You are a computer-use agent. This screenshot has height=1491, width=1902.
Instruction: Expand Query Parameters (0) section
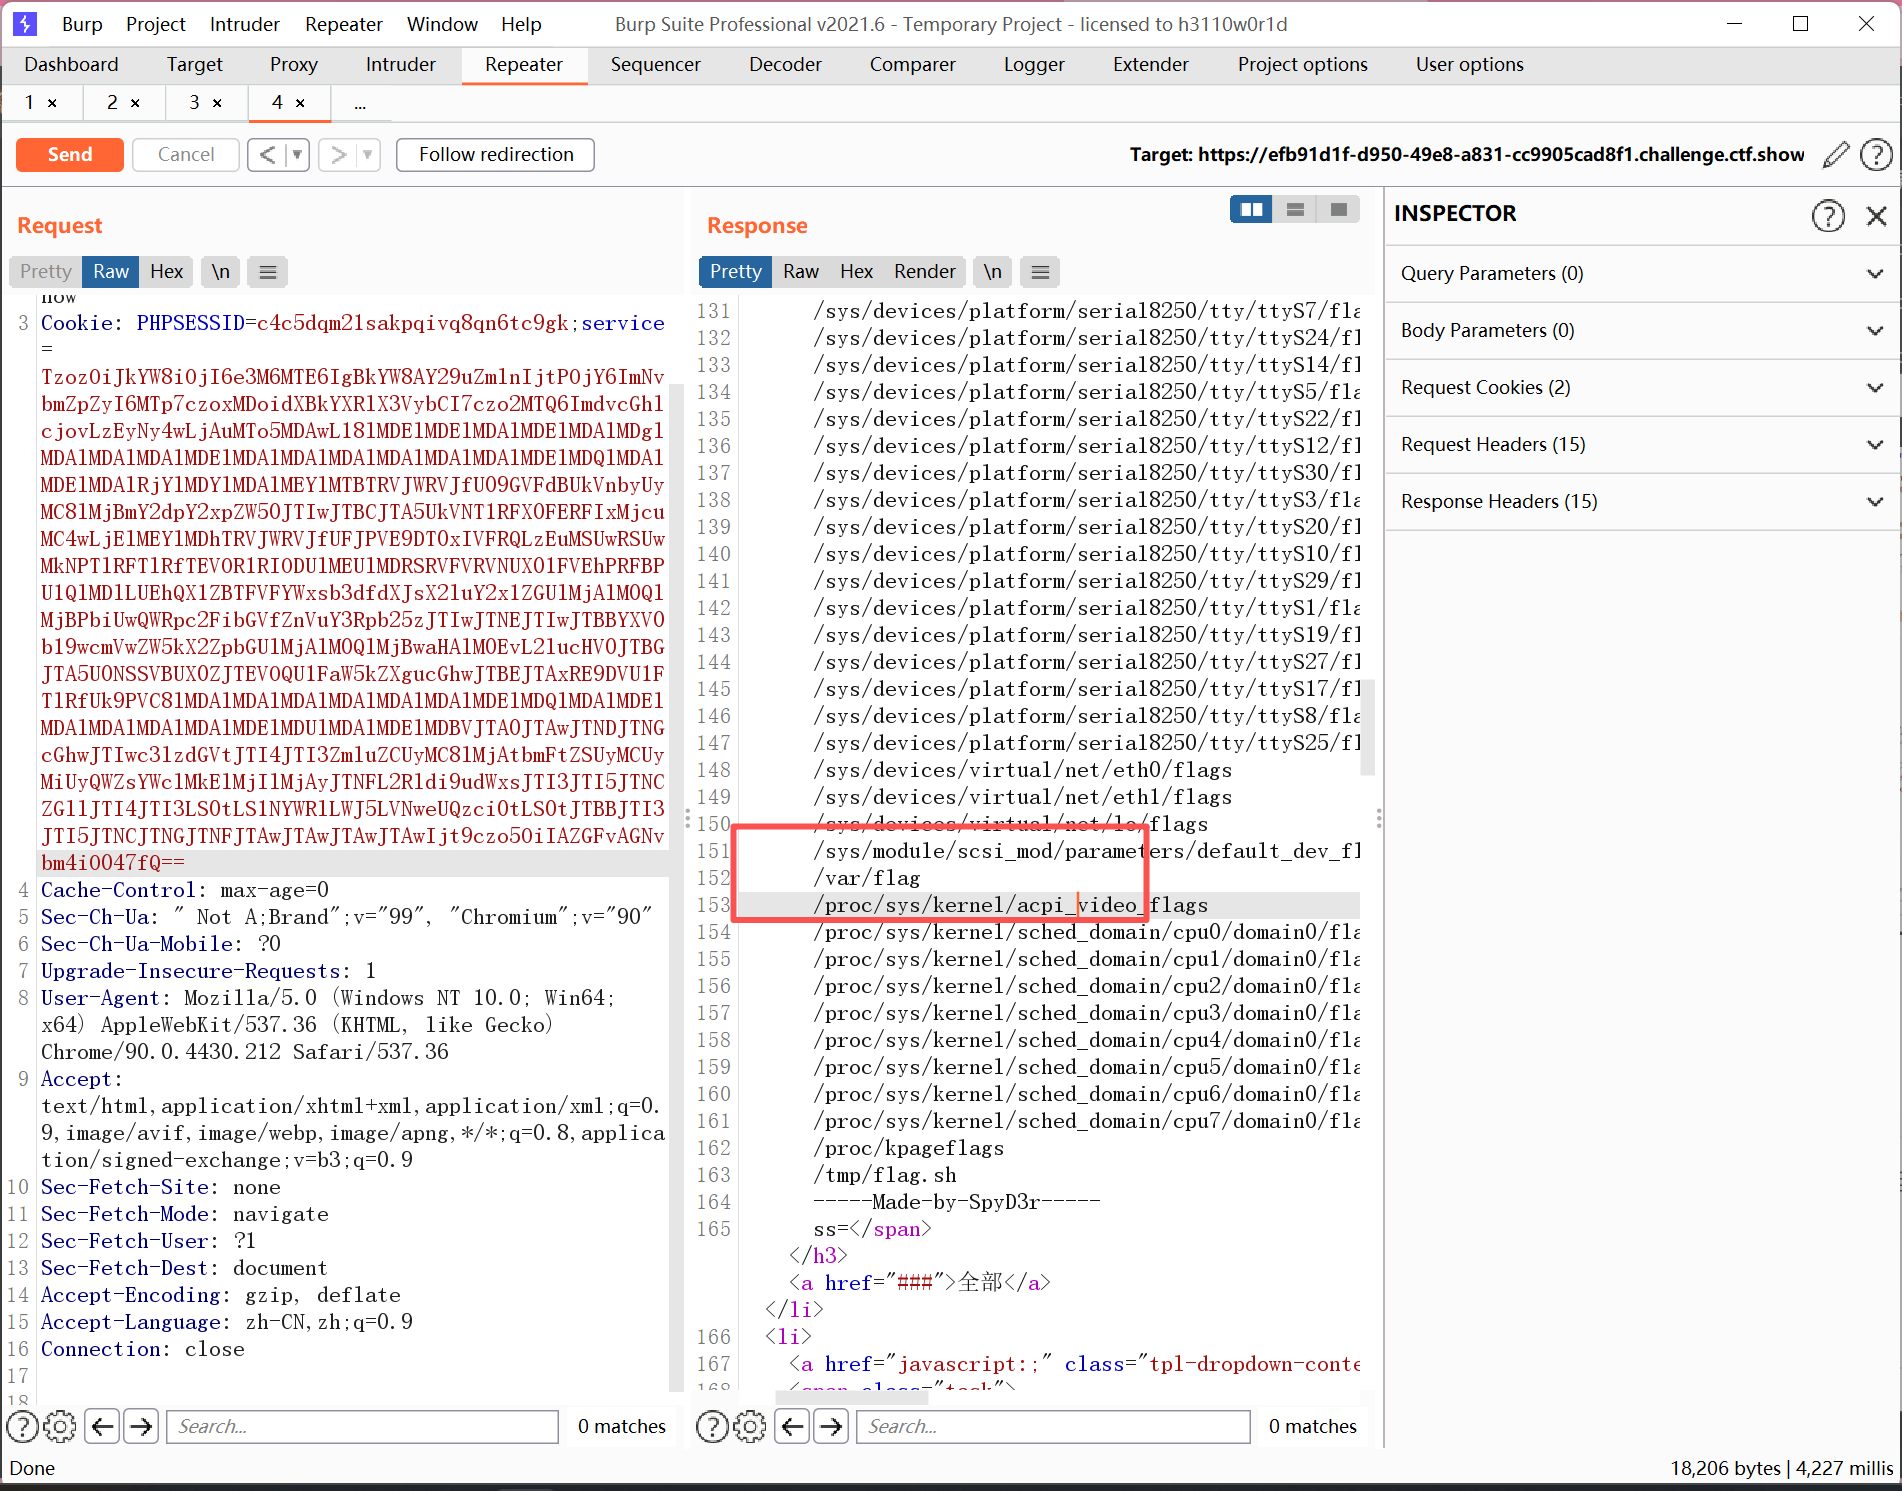click(1642, 274)
